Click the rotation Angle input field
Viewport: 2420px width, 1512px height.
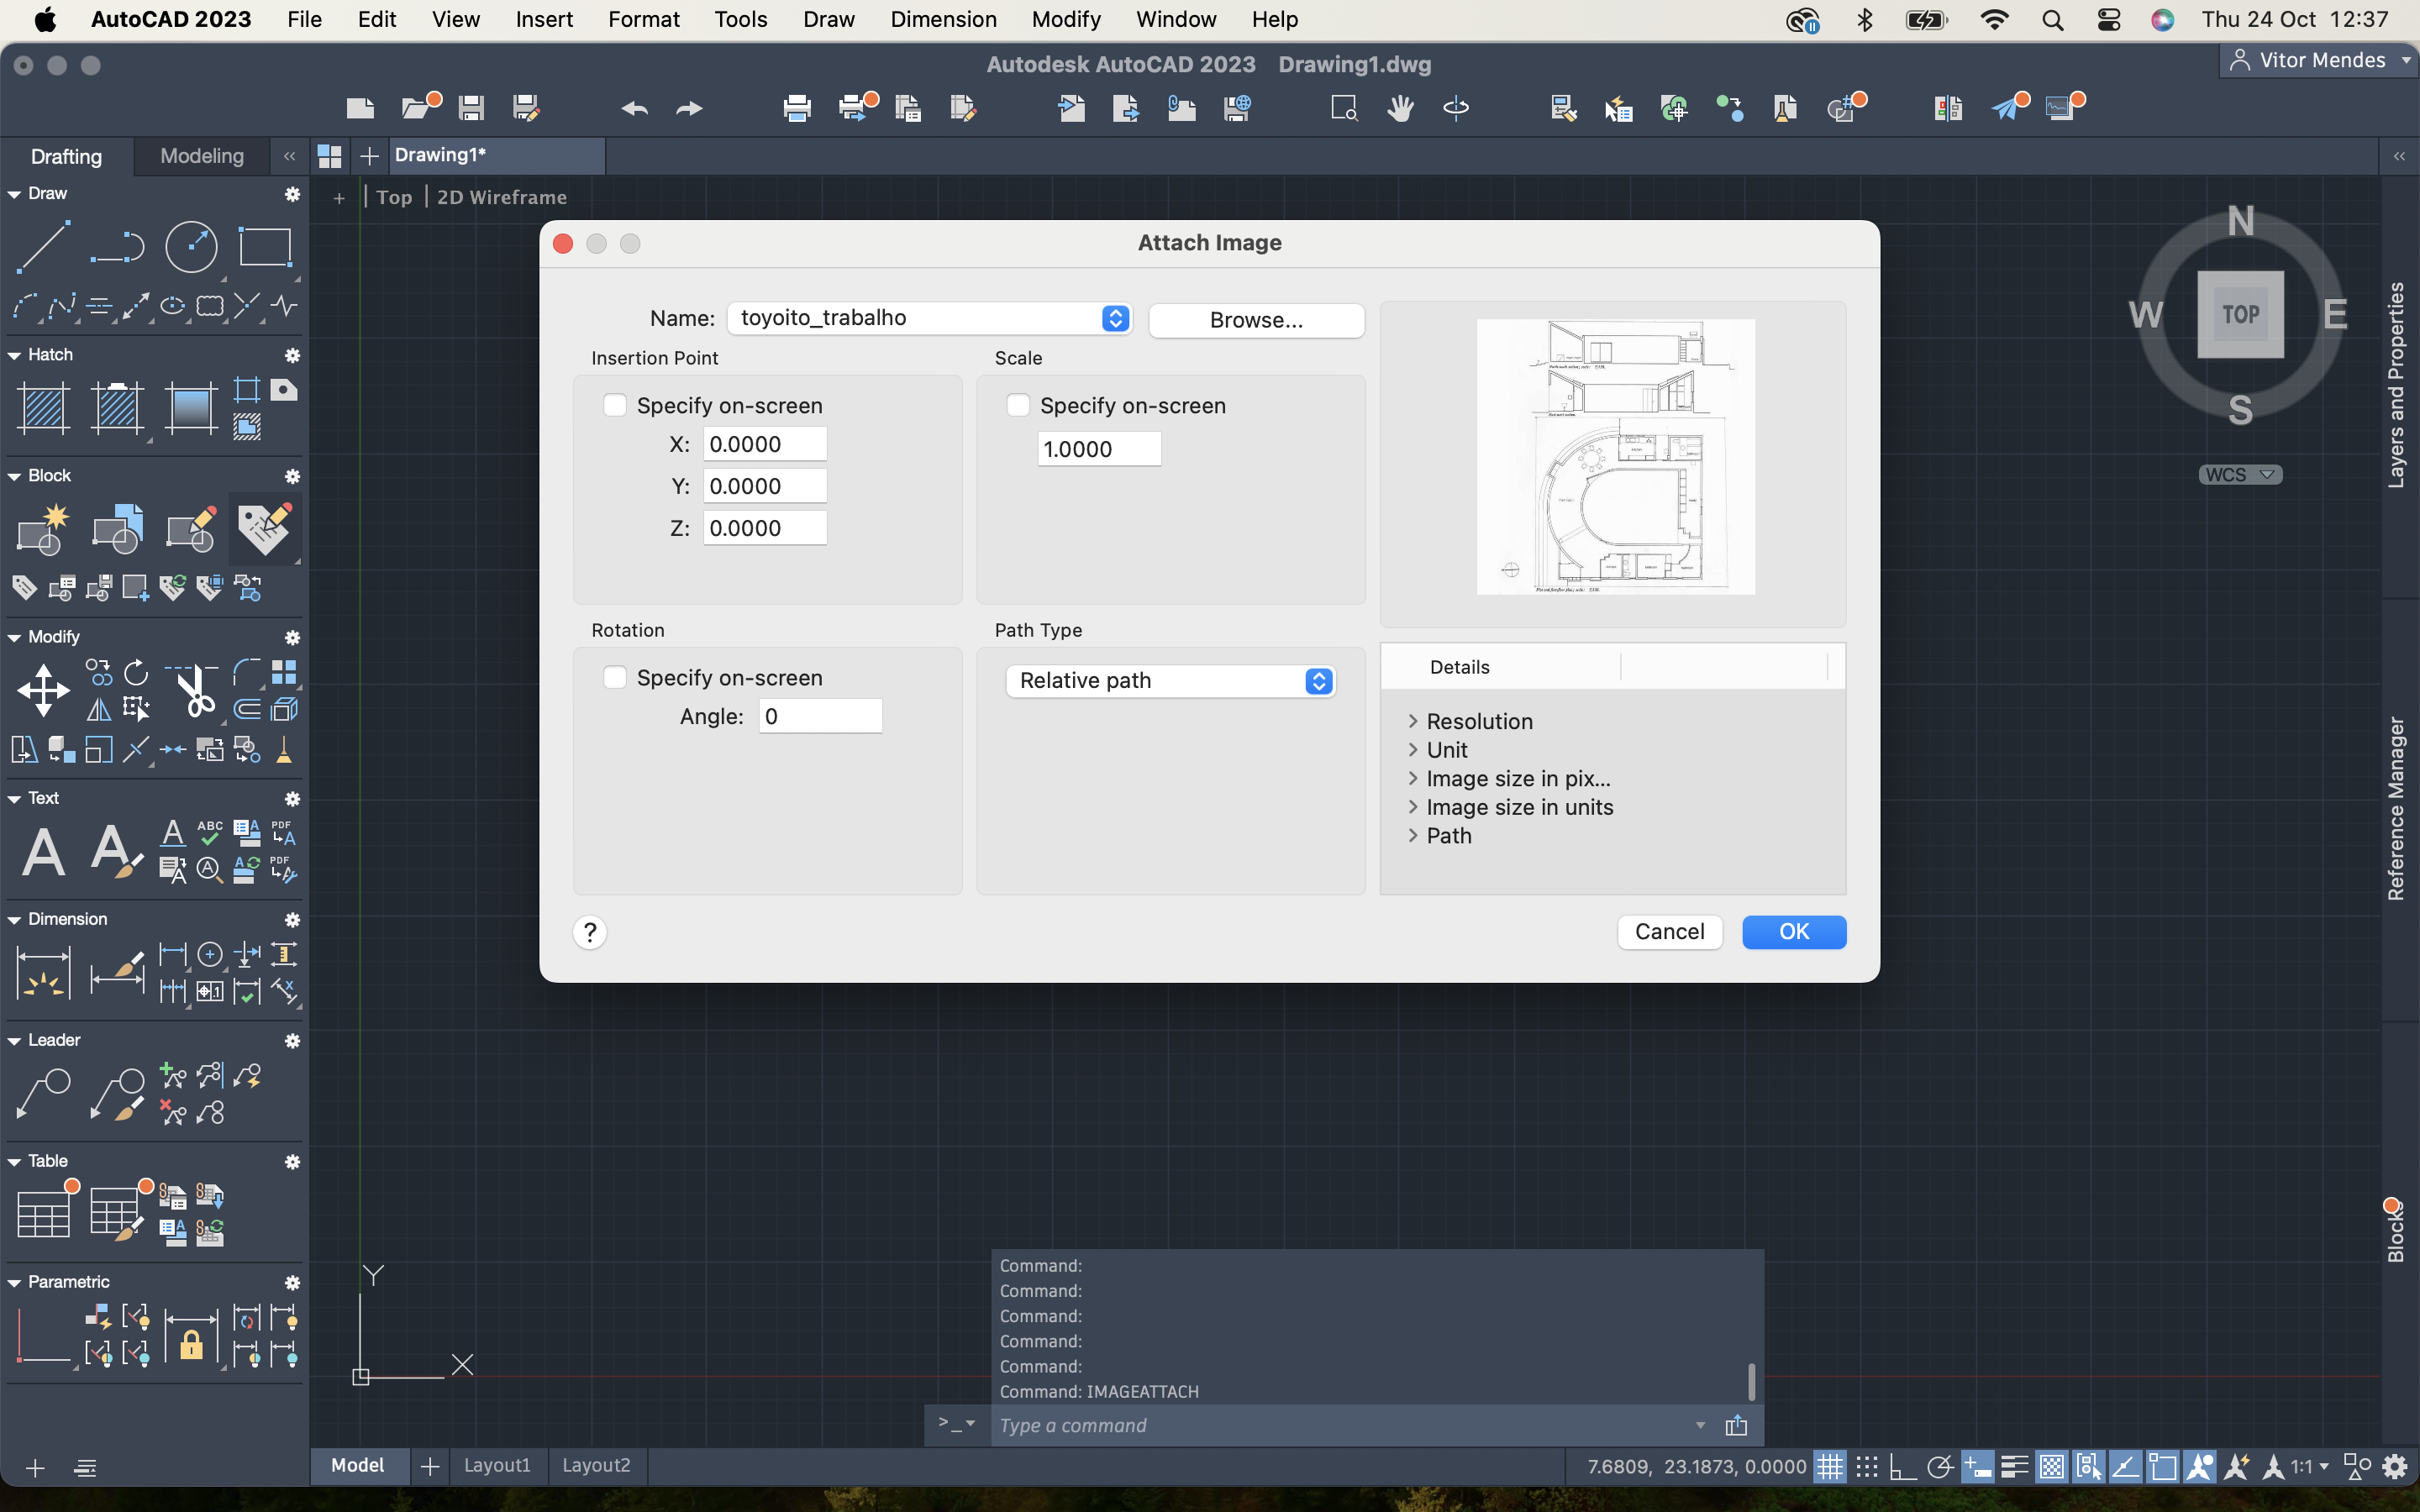coord(820,716)
